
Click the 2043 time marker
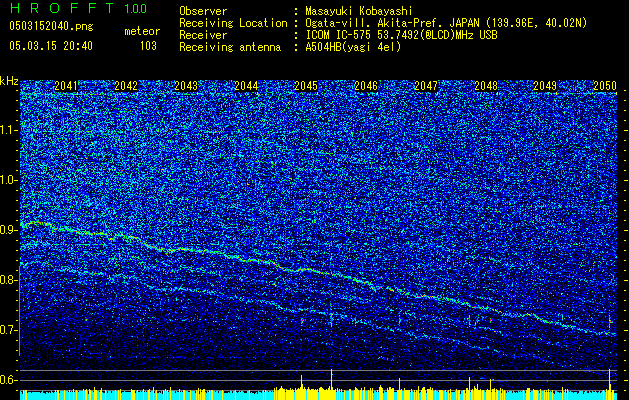[x=186, y=86]
